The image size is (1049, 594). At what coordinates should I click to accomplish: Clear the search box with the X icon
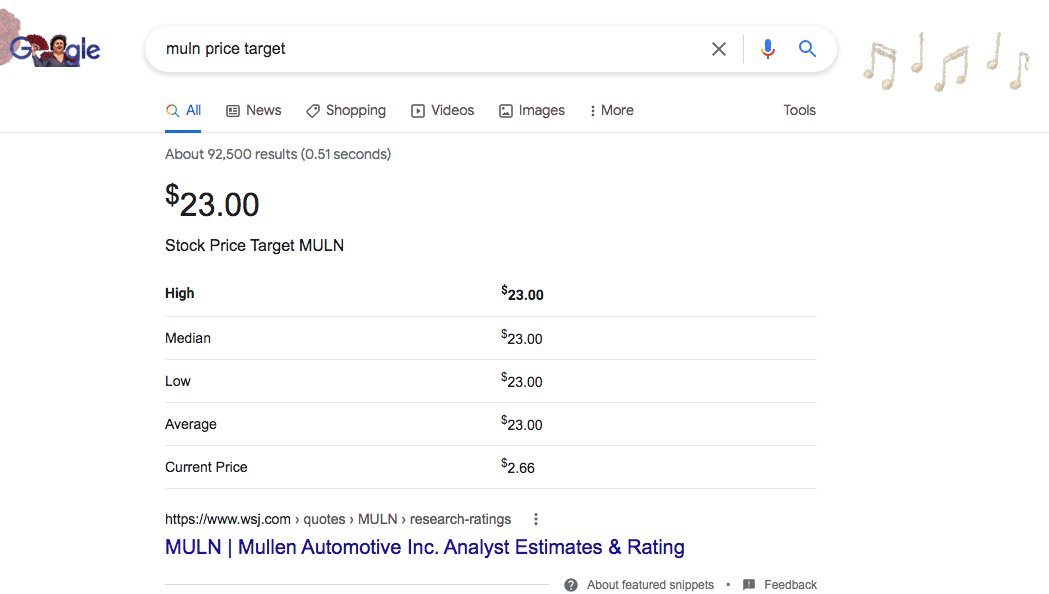pos(719,49)
